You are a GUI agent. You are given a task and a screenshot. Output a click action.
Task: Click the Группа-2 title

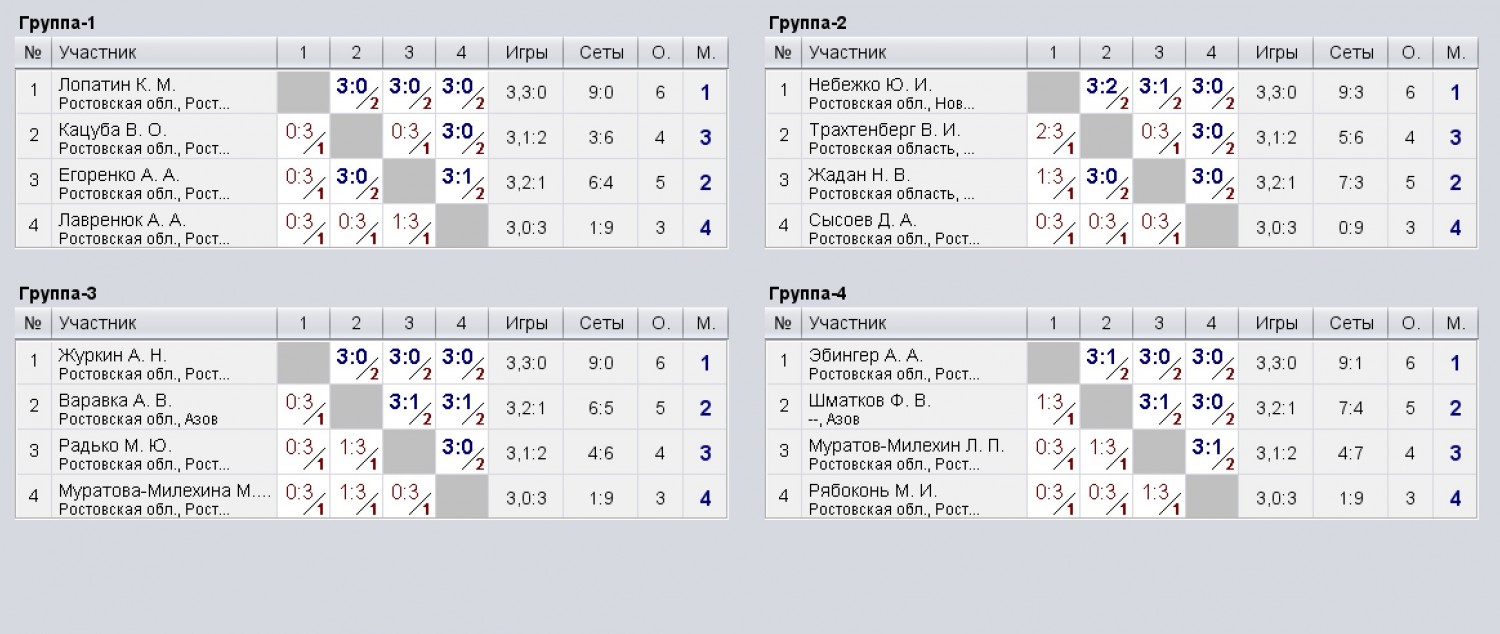pyautogui.click(x=808, y=23)
